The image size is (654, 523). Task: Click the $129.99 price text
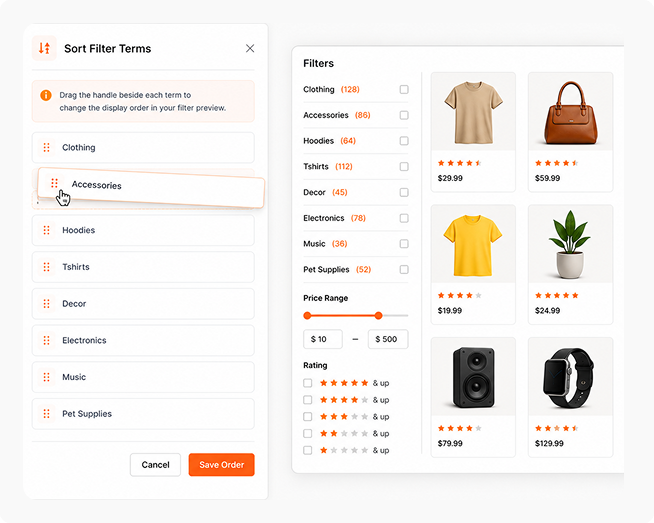click(x=549, y=443)
